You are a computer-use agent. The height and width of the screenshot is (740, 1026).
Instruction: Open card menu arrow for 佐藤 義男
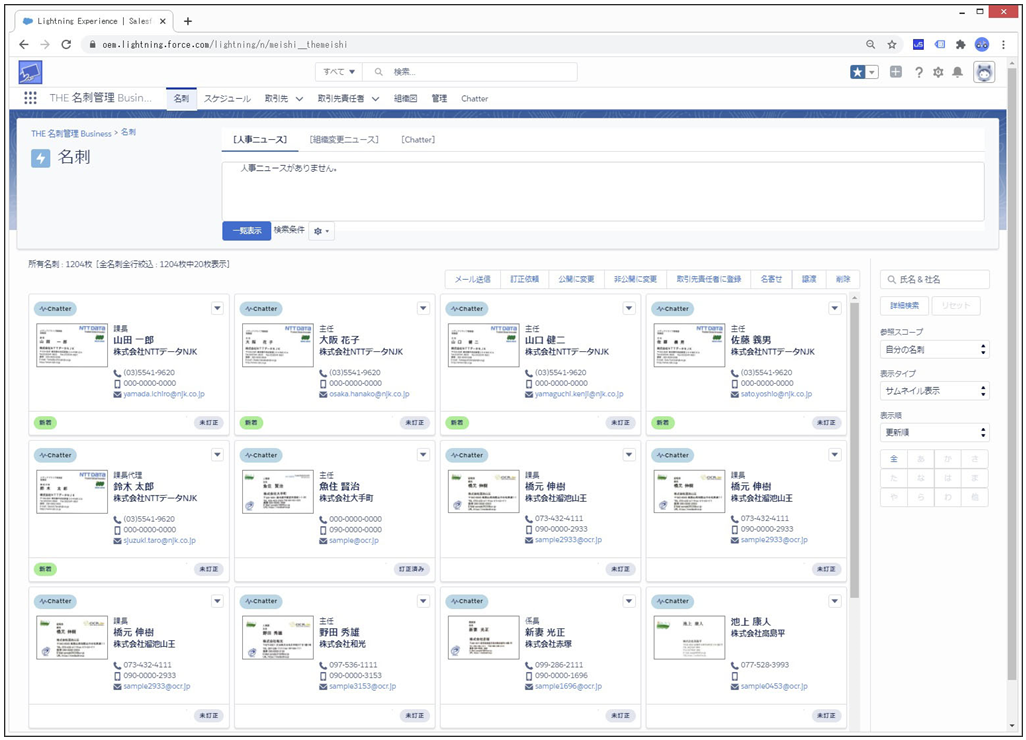coord(835,308)
